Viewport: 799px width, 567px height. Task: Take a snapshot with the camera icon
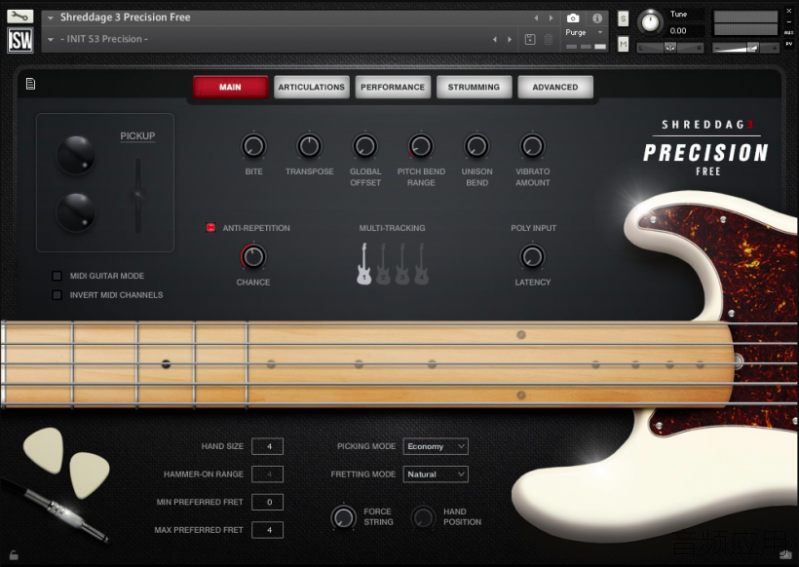click(573, 18)
